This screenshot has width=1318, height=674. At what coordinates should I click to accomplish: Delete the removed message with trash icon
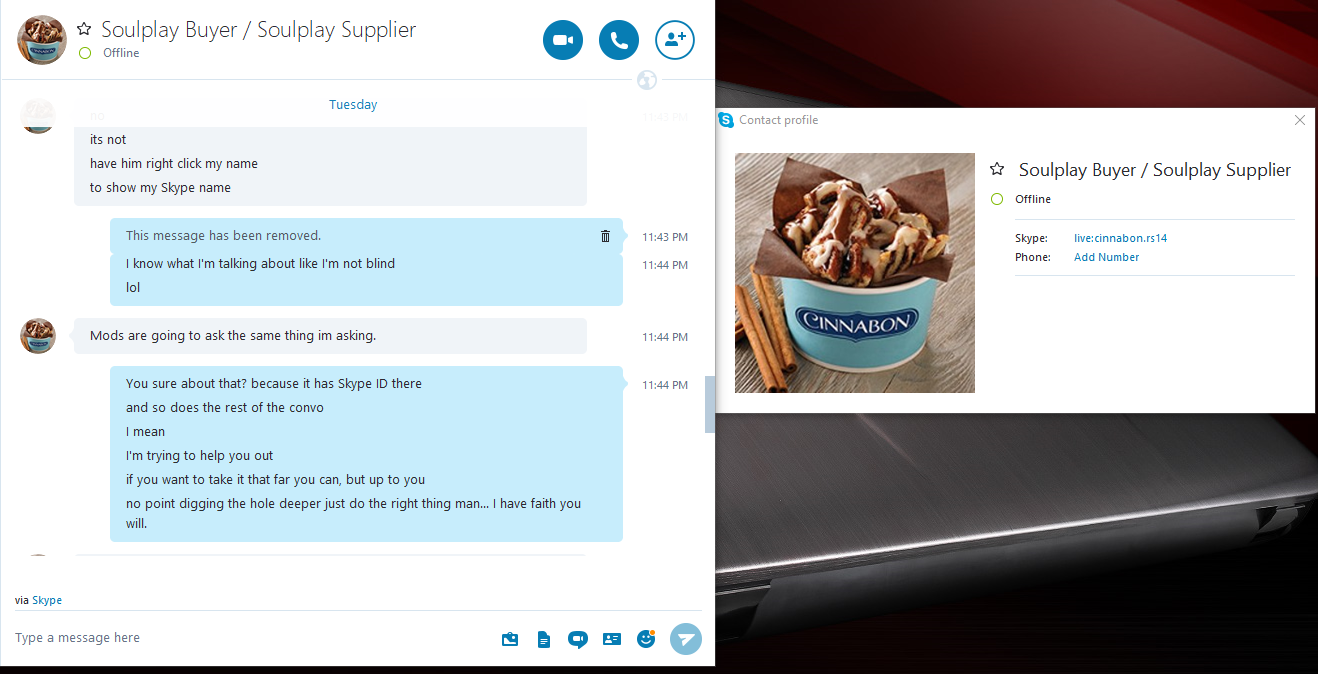[605, 236]
